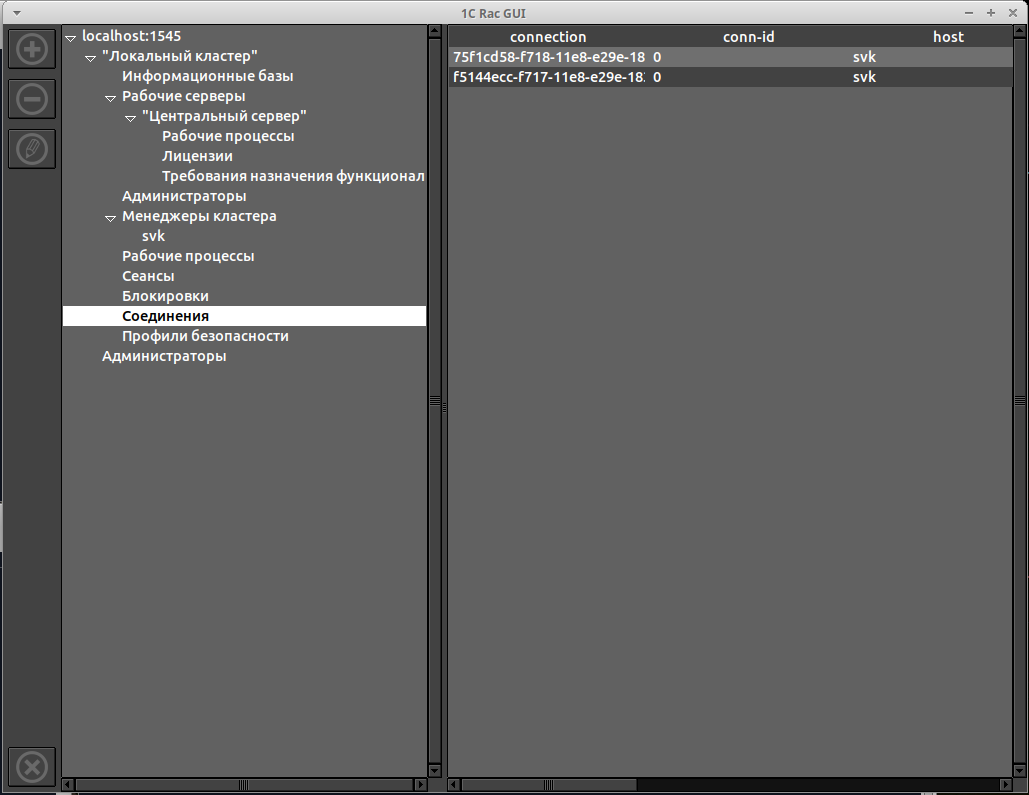Click the add (plus) toolbar icon
The width and height of the screenshot is (1029, 795).
(x=32, y=49)
